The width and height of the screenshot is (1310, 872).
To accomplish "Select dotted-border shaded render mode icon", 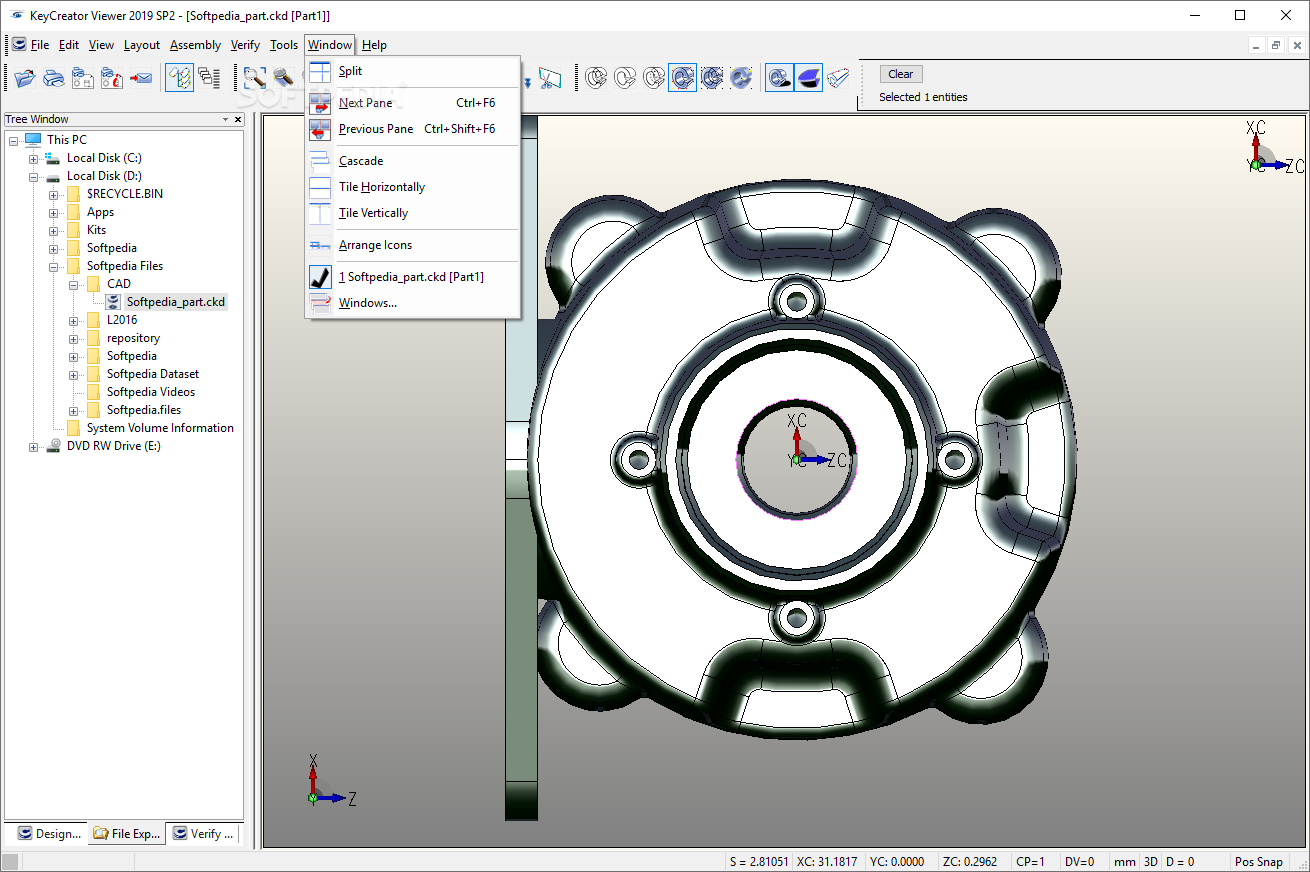I will tap(712, 77).
